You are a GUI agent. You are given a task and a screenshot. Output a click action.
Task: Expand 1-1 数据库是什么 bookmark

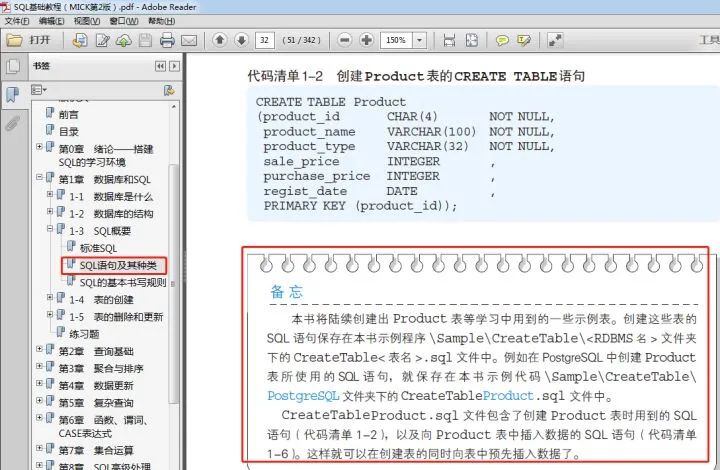50,194
